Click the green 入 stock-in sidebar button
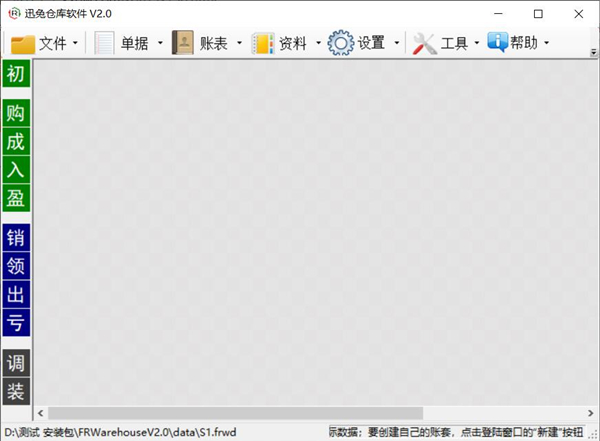Viewport: 600px width, 441px height. [16, 170]
